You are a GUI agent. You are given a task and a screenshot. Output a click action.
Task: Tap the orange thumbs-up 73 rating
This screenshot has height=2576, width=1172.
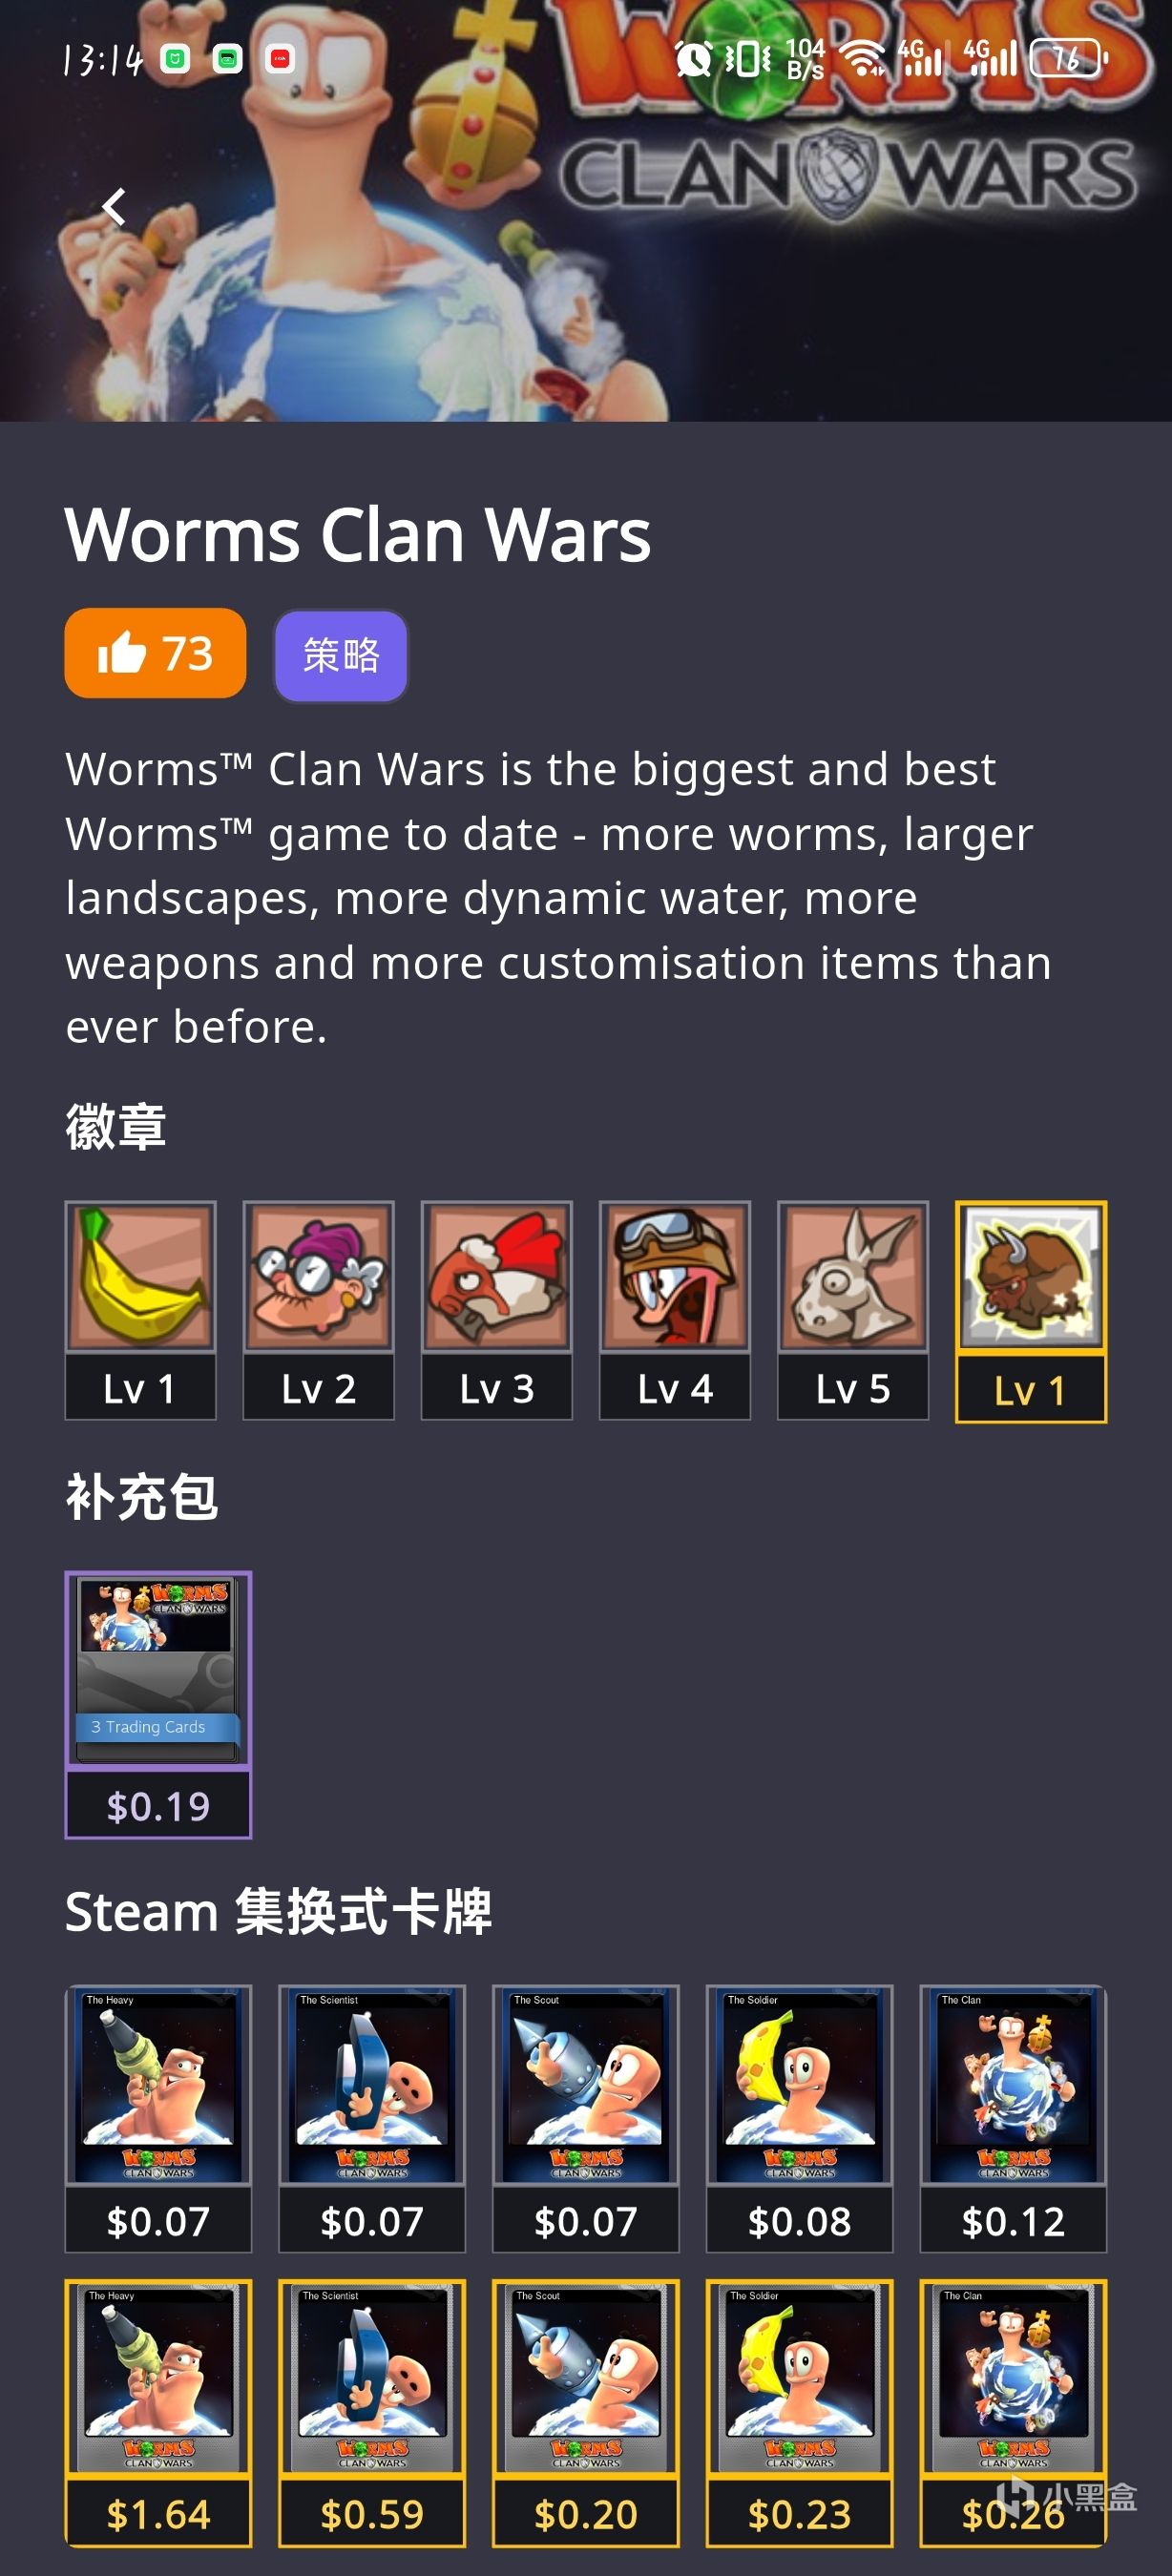[155, 653]
